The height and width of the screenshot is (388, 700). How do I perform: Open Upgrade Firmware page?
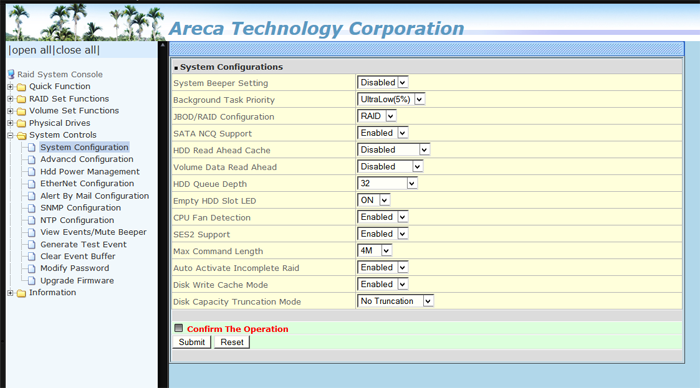(x=77, y=280)
